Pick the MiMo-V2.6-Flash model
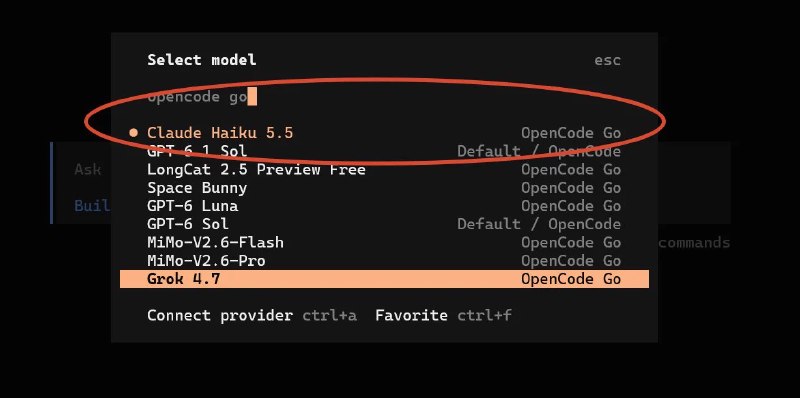 tap(384, 242)
